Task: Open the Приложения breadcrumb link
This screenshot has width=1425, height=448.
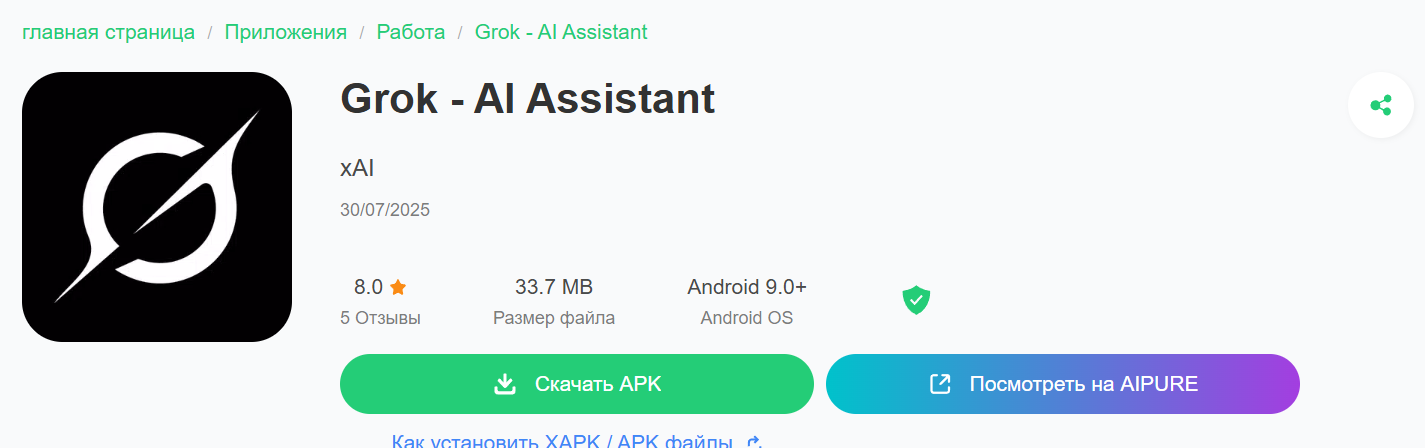Action: pyautogui.click(x=286, y=32)
